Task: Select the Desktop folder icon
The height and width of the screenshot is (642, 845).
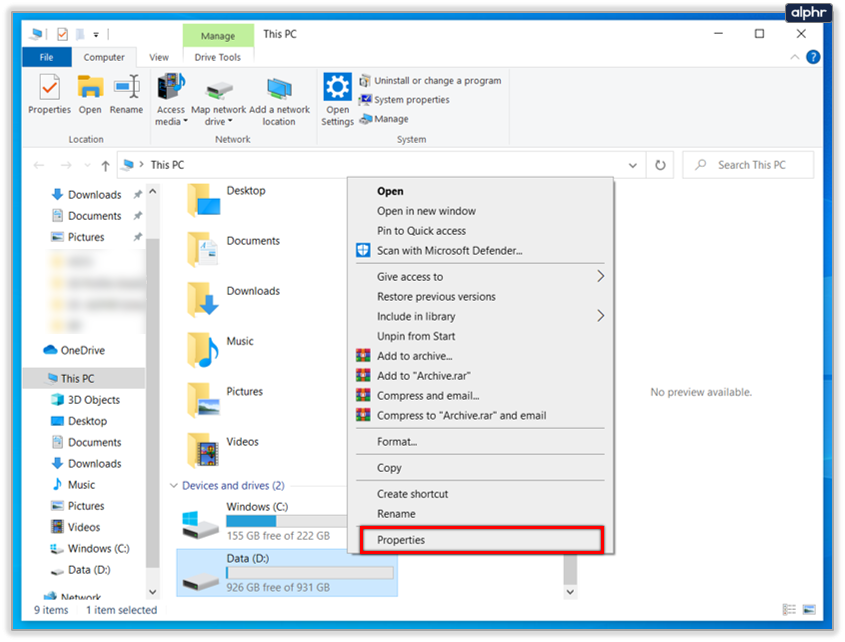Action: (203, 200)
